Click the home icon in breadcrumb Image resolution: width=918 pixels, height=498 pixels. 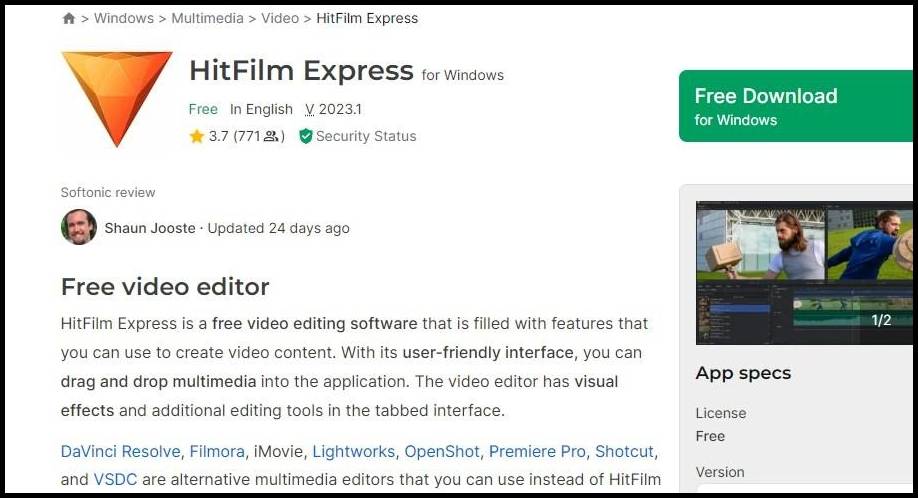tap(68, 19)
